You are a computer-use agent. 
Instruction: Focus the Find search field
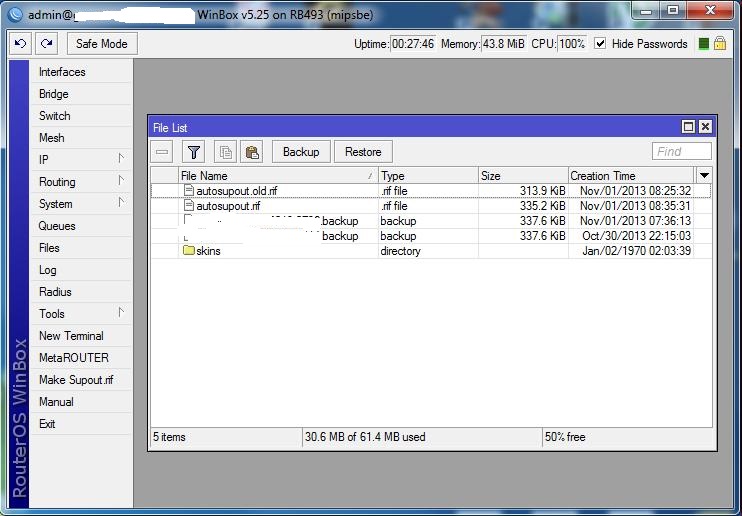tap(681, 151)
